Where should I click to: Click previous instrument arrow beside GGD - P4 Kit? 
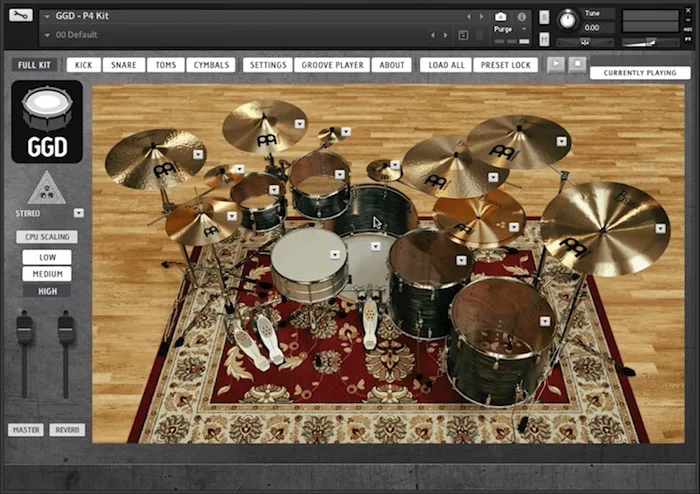(469, 17)
